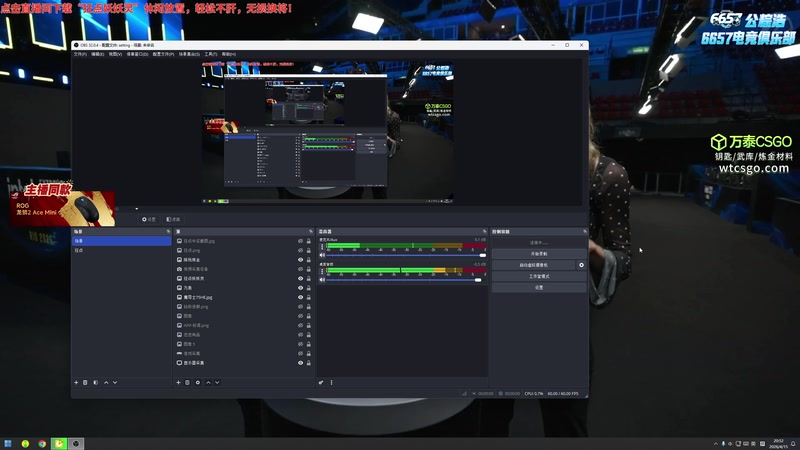Image resolution: width=800 pixels, height=450 pixels.
Task: Adjust microphone/Aux volume slider handle
Action: click(x=483, y=255)
